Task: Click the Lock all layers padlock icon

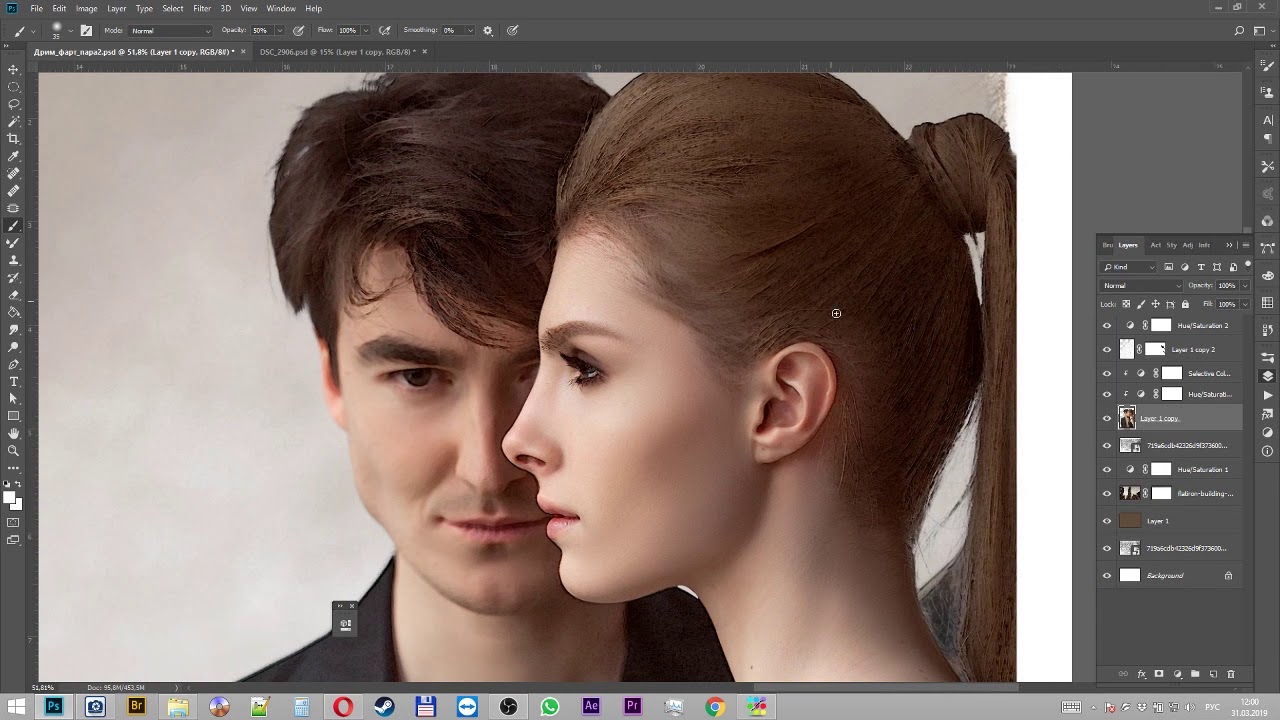Action: coord(1185,304)
